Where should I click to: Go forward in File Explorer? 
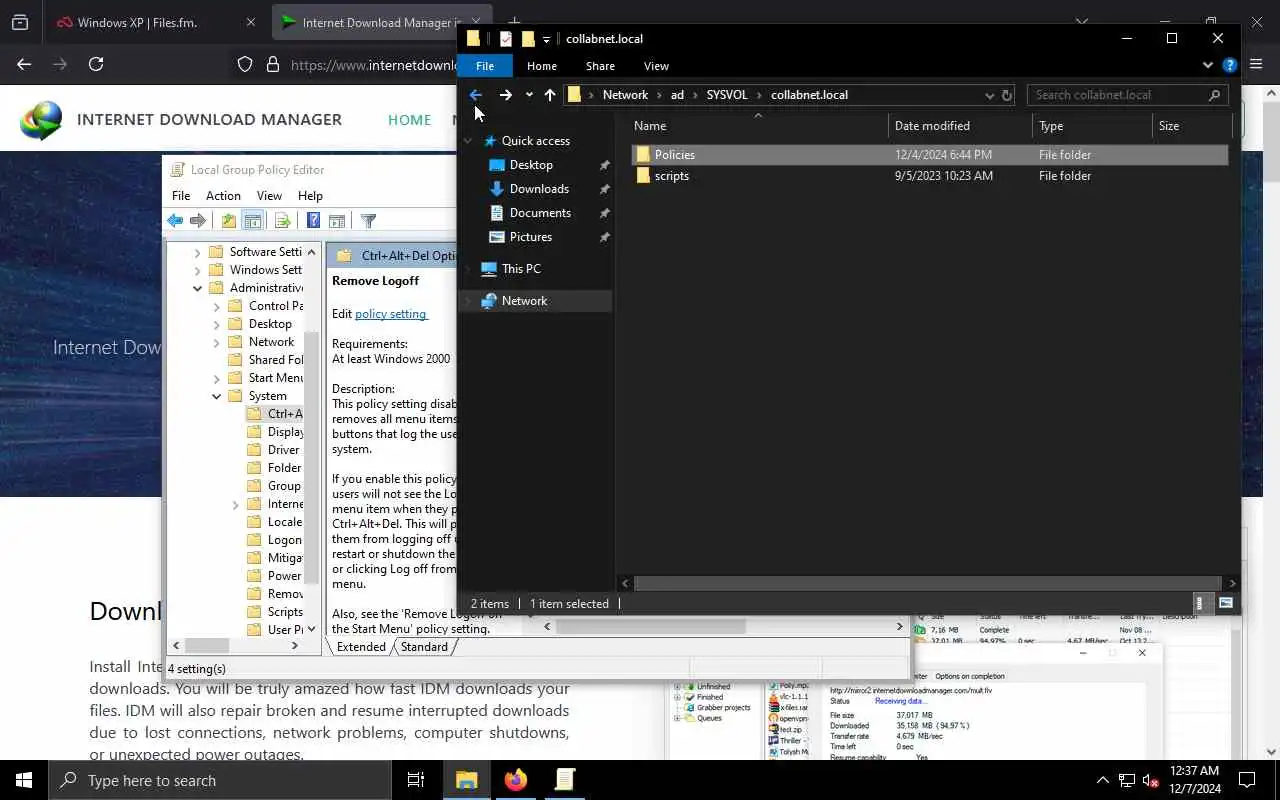505,95
